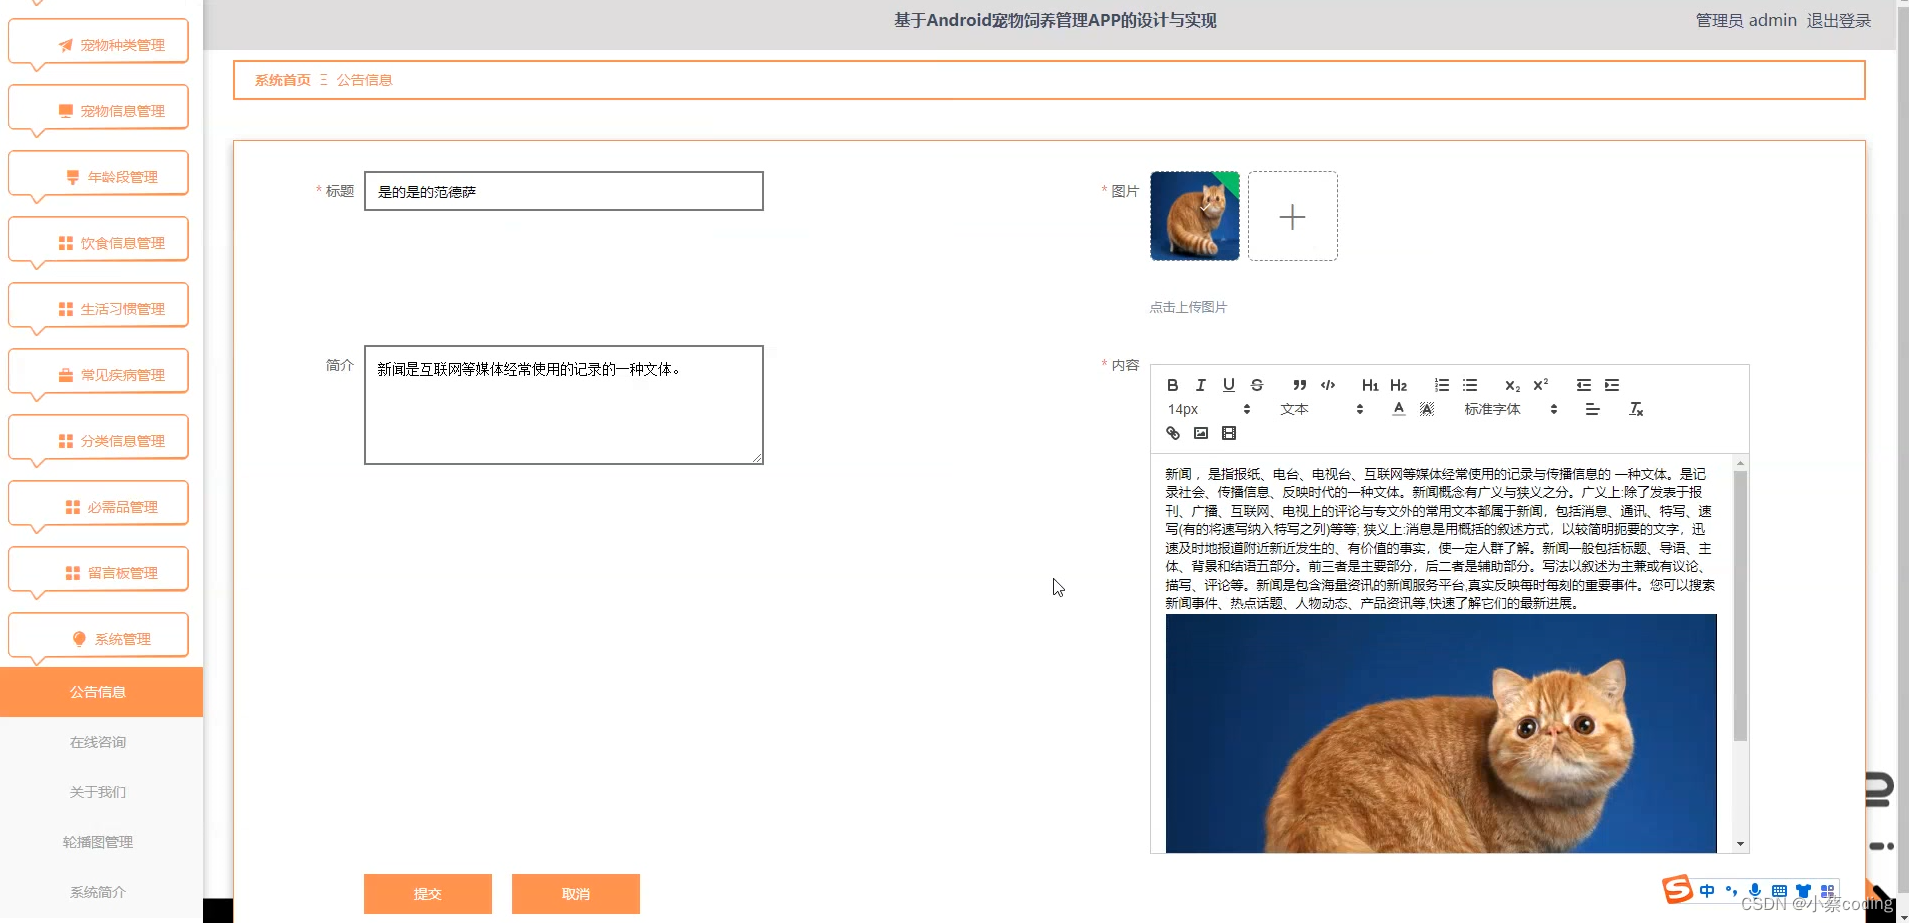Go to 轮播图管理 submenu item
Image resolution: width=1909 pixels, height=923 pixels.
101,842
